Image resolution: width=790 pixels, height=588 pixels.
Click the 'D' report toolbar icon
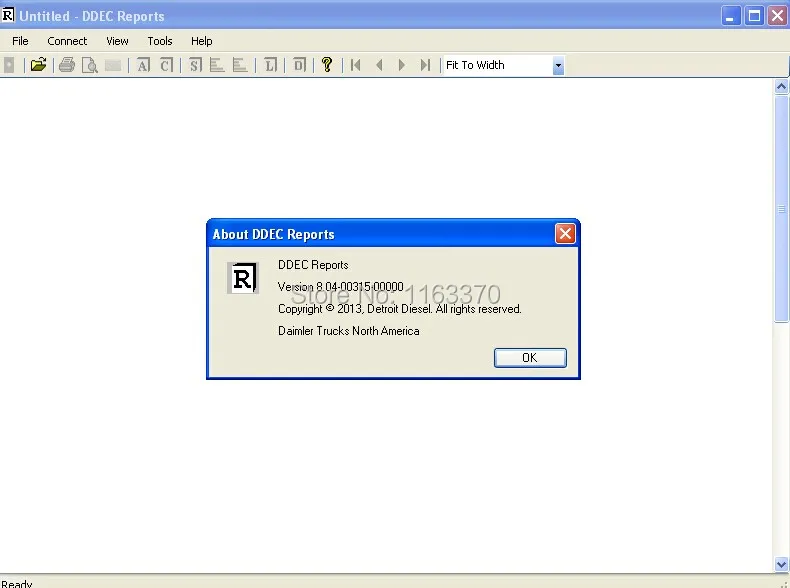(299, 65)
